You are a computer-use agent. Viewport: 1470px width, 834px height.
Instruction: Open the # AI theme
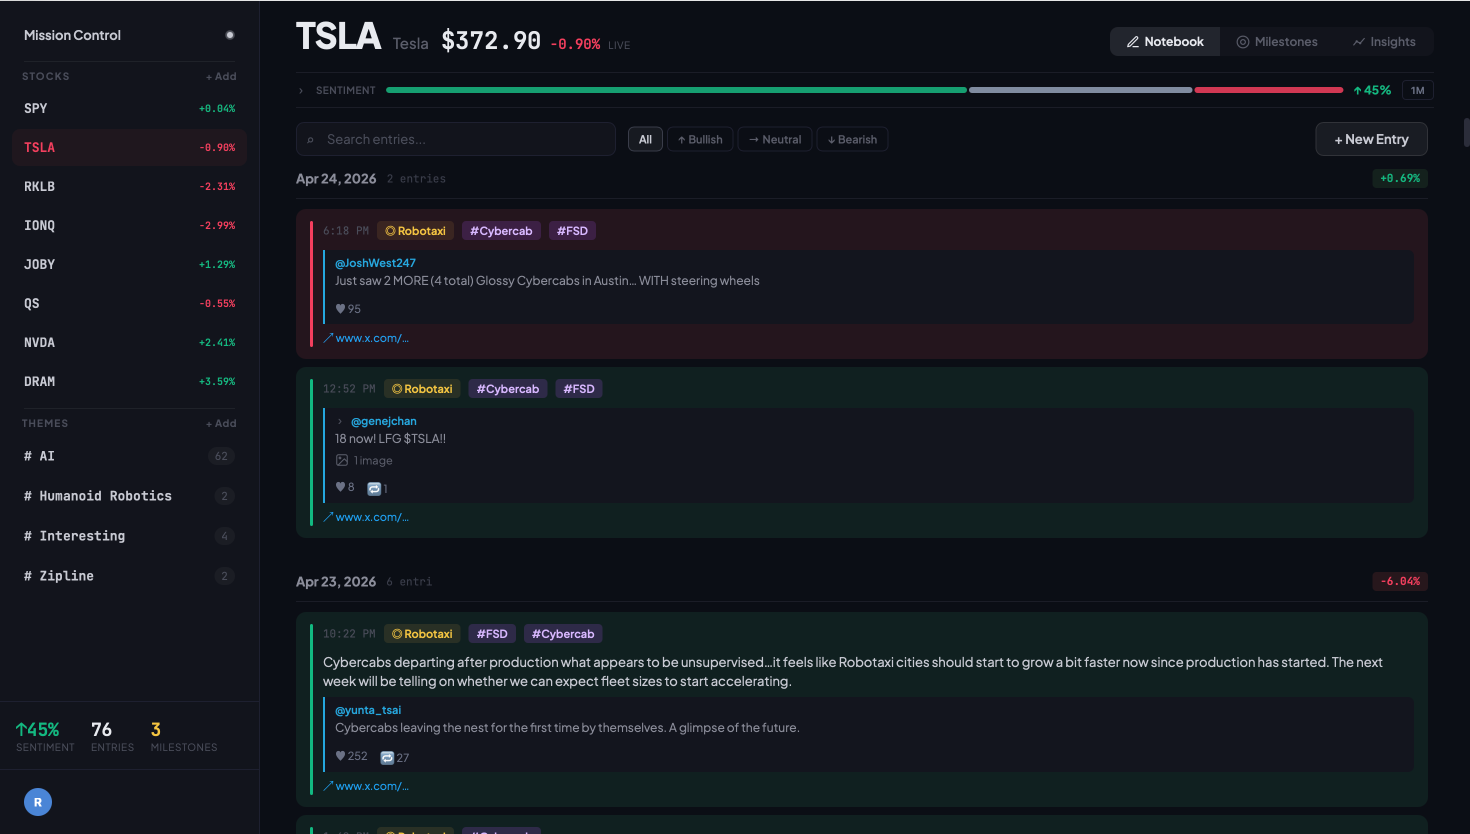[x=130, y=456]
